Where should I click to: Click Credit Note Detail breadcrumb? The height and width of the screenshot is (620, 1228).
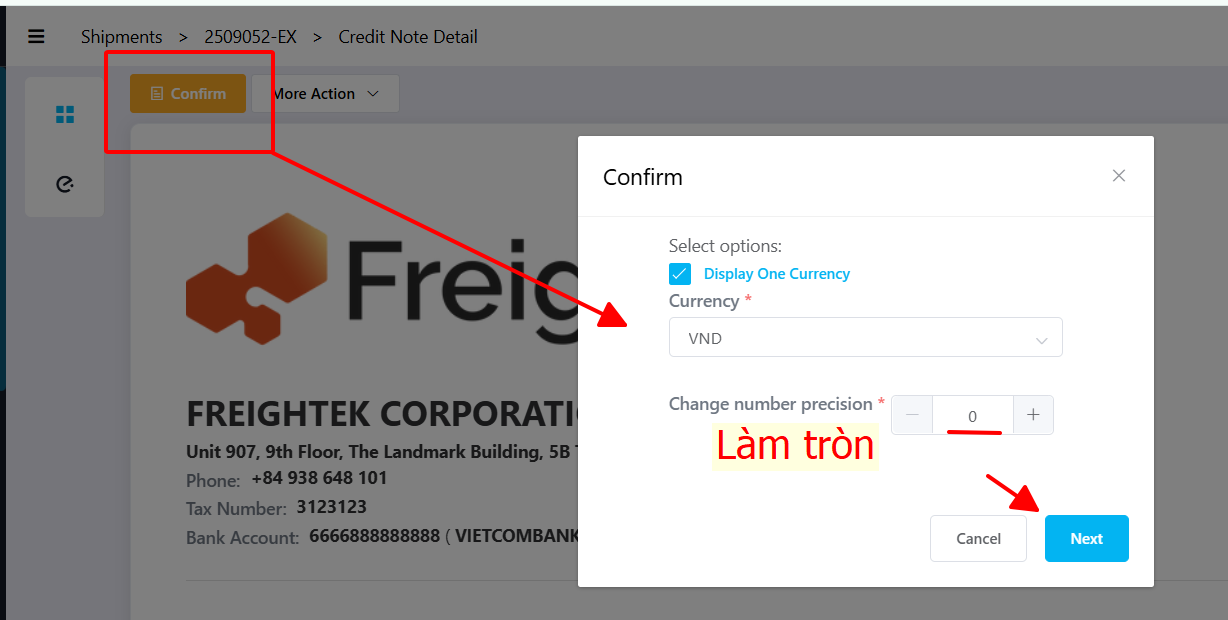408,37
